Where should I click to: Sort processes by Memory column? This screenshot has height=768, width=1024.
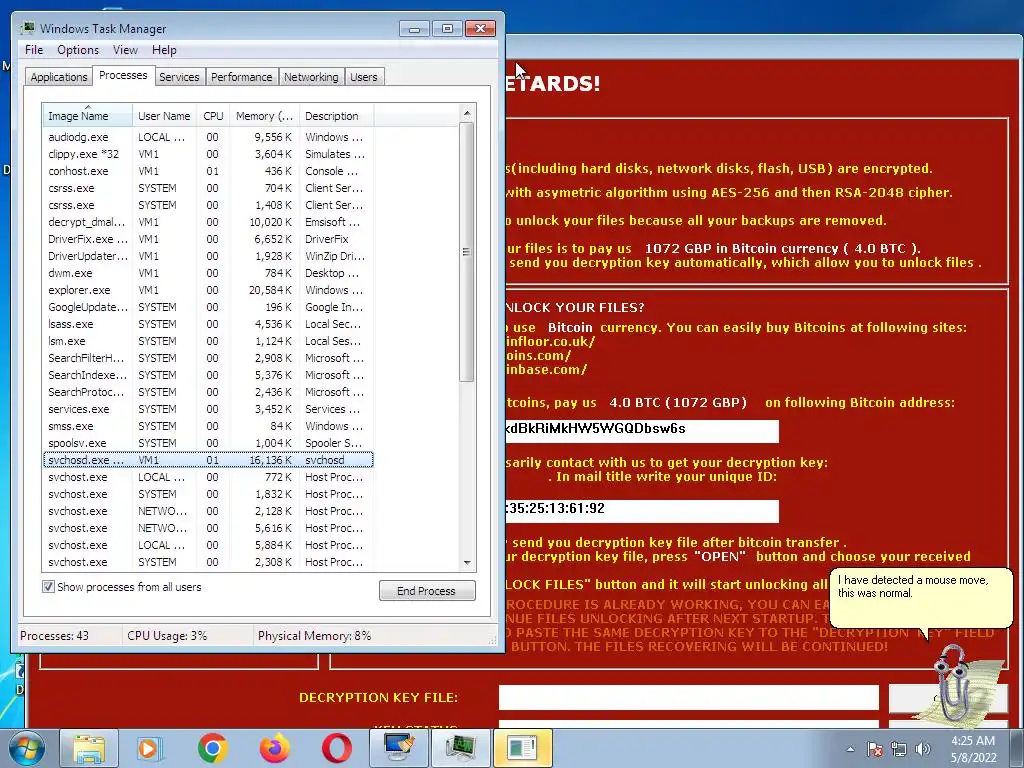click(x=264, y=116)
